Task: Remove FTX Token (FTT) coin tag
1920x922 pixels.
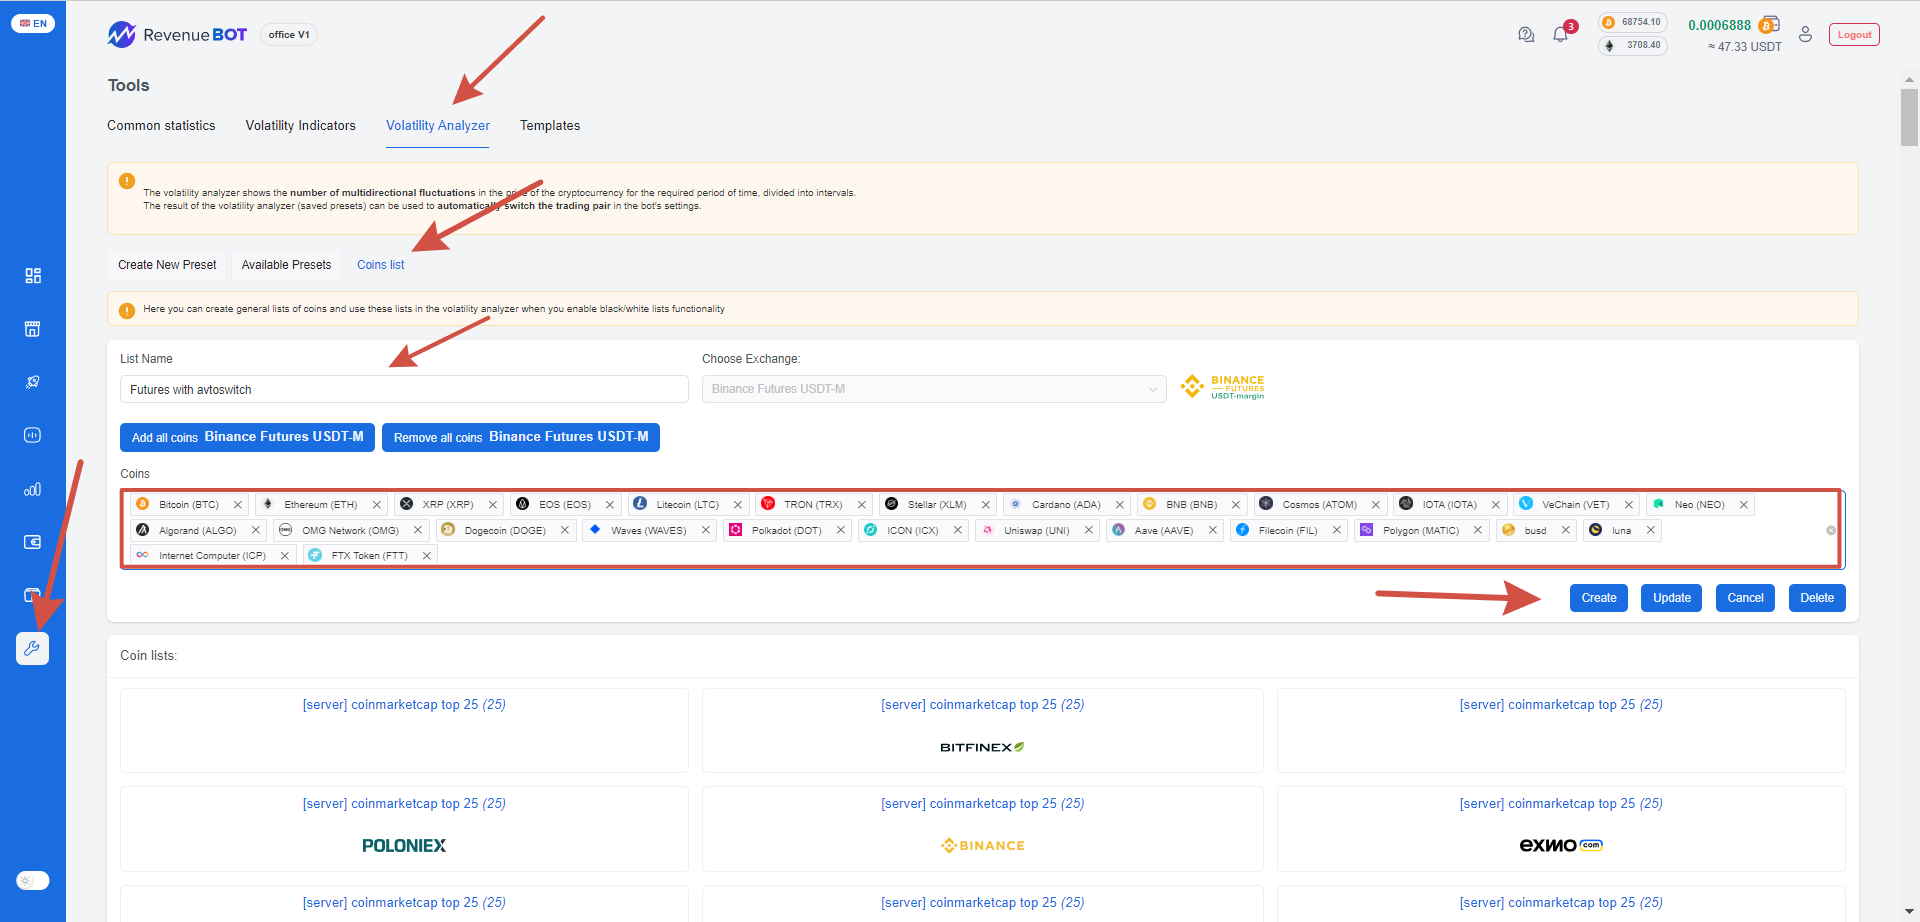Action: [427, 556]
